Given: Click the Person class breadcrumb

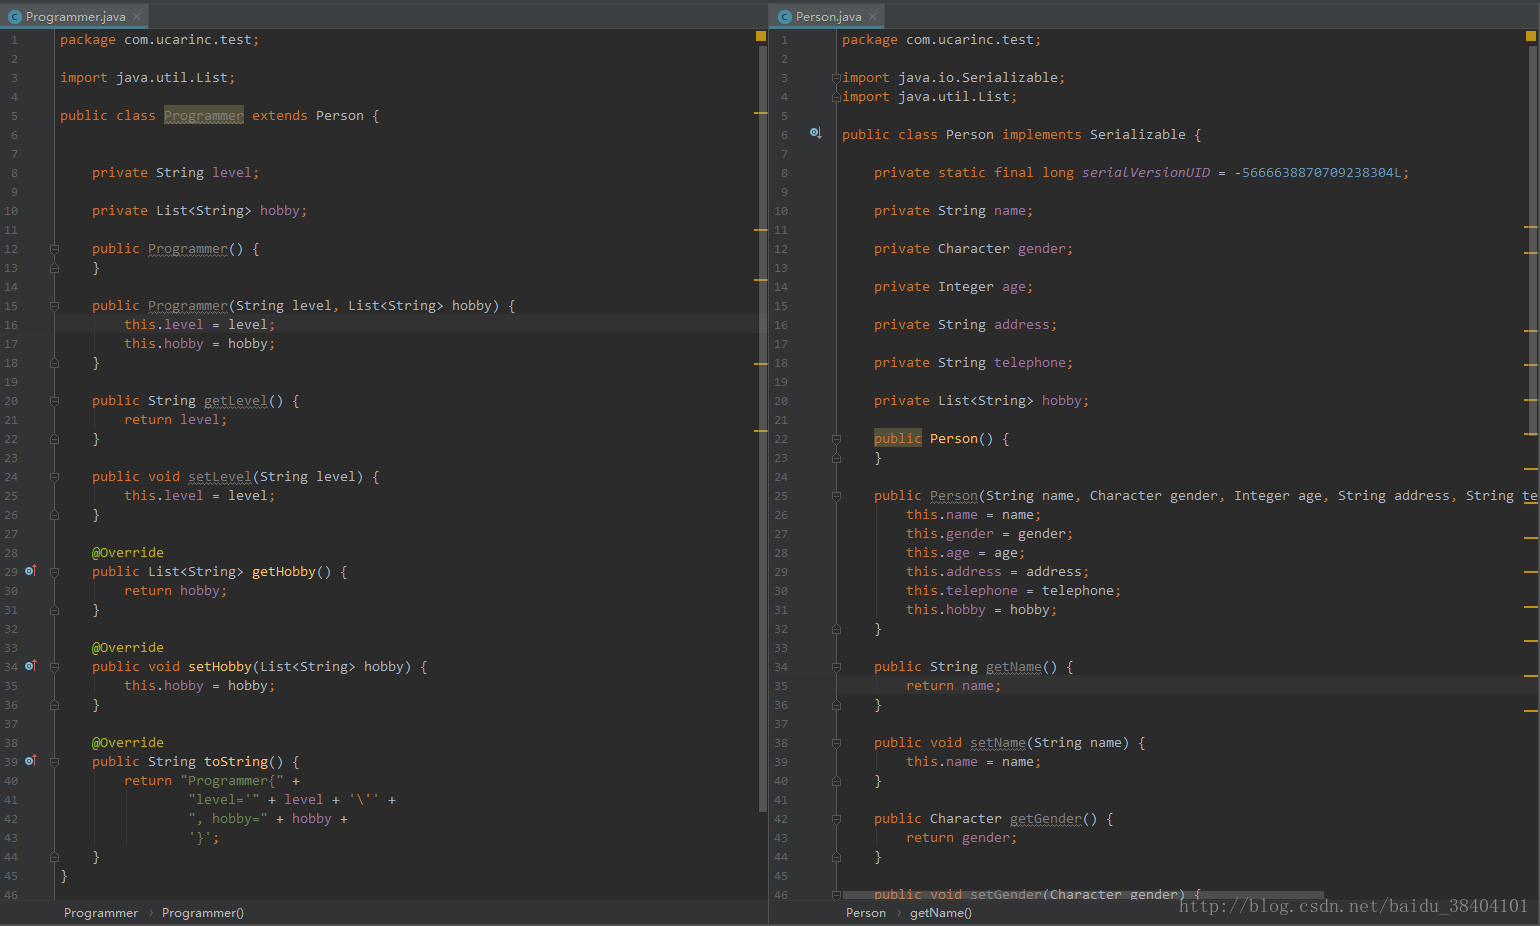Looking at the screenshot, I should tap(865, 913).
